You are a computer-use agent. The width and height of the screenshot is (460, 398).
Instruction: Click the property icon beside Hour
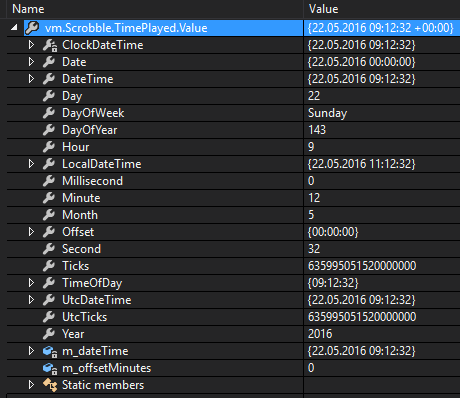tap(49, 147)
